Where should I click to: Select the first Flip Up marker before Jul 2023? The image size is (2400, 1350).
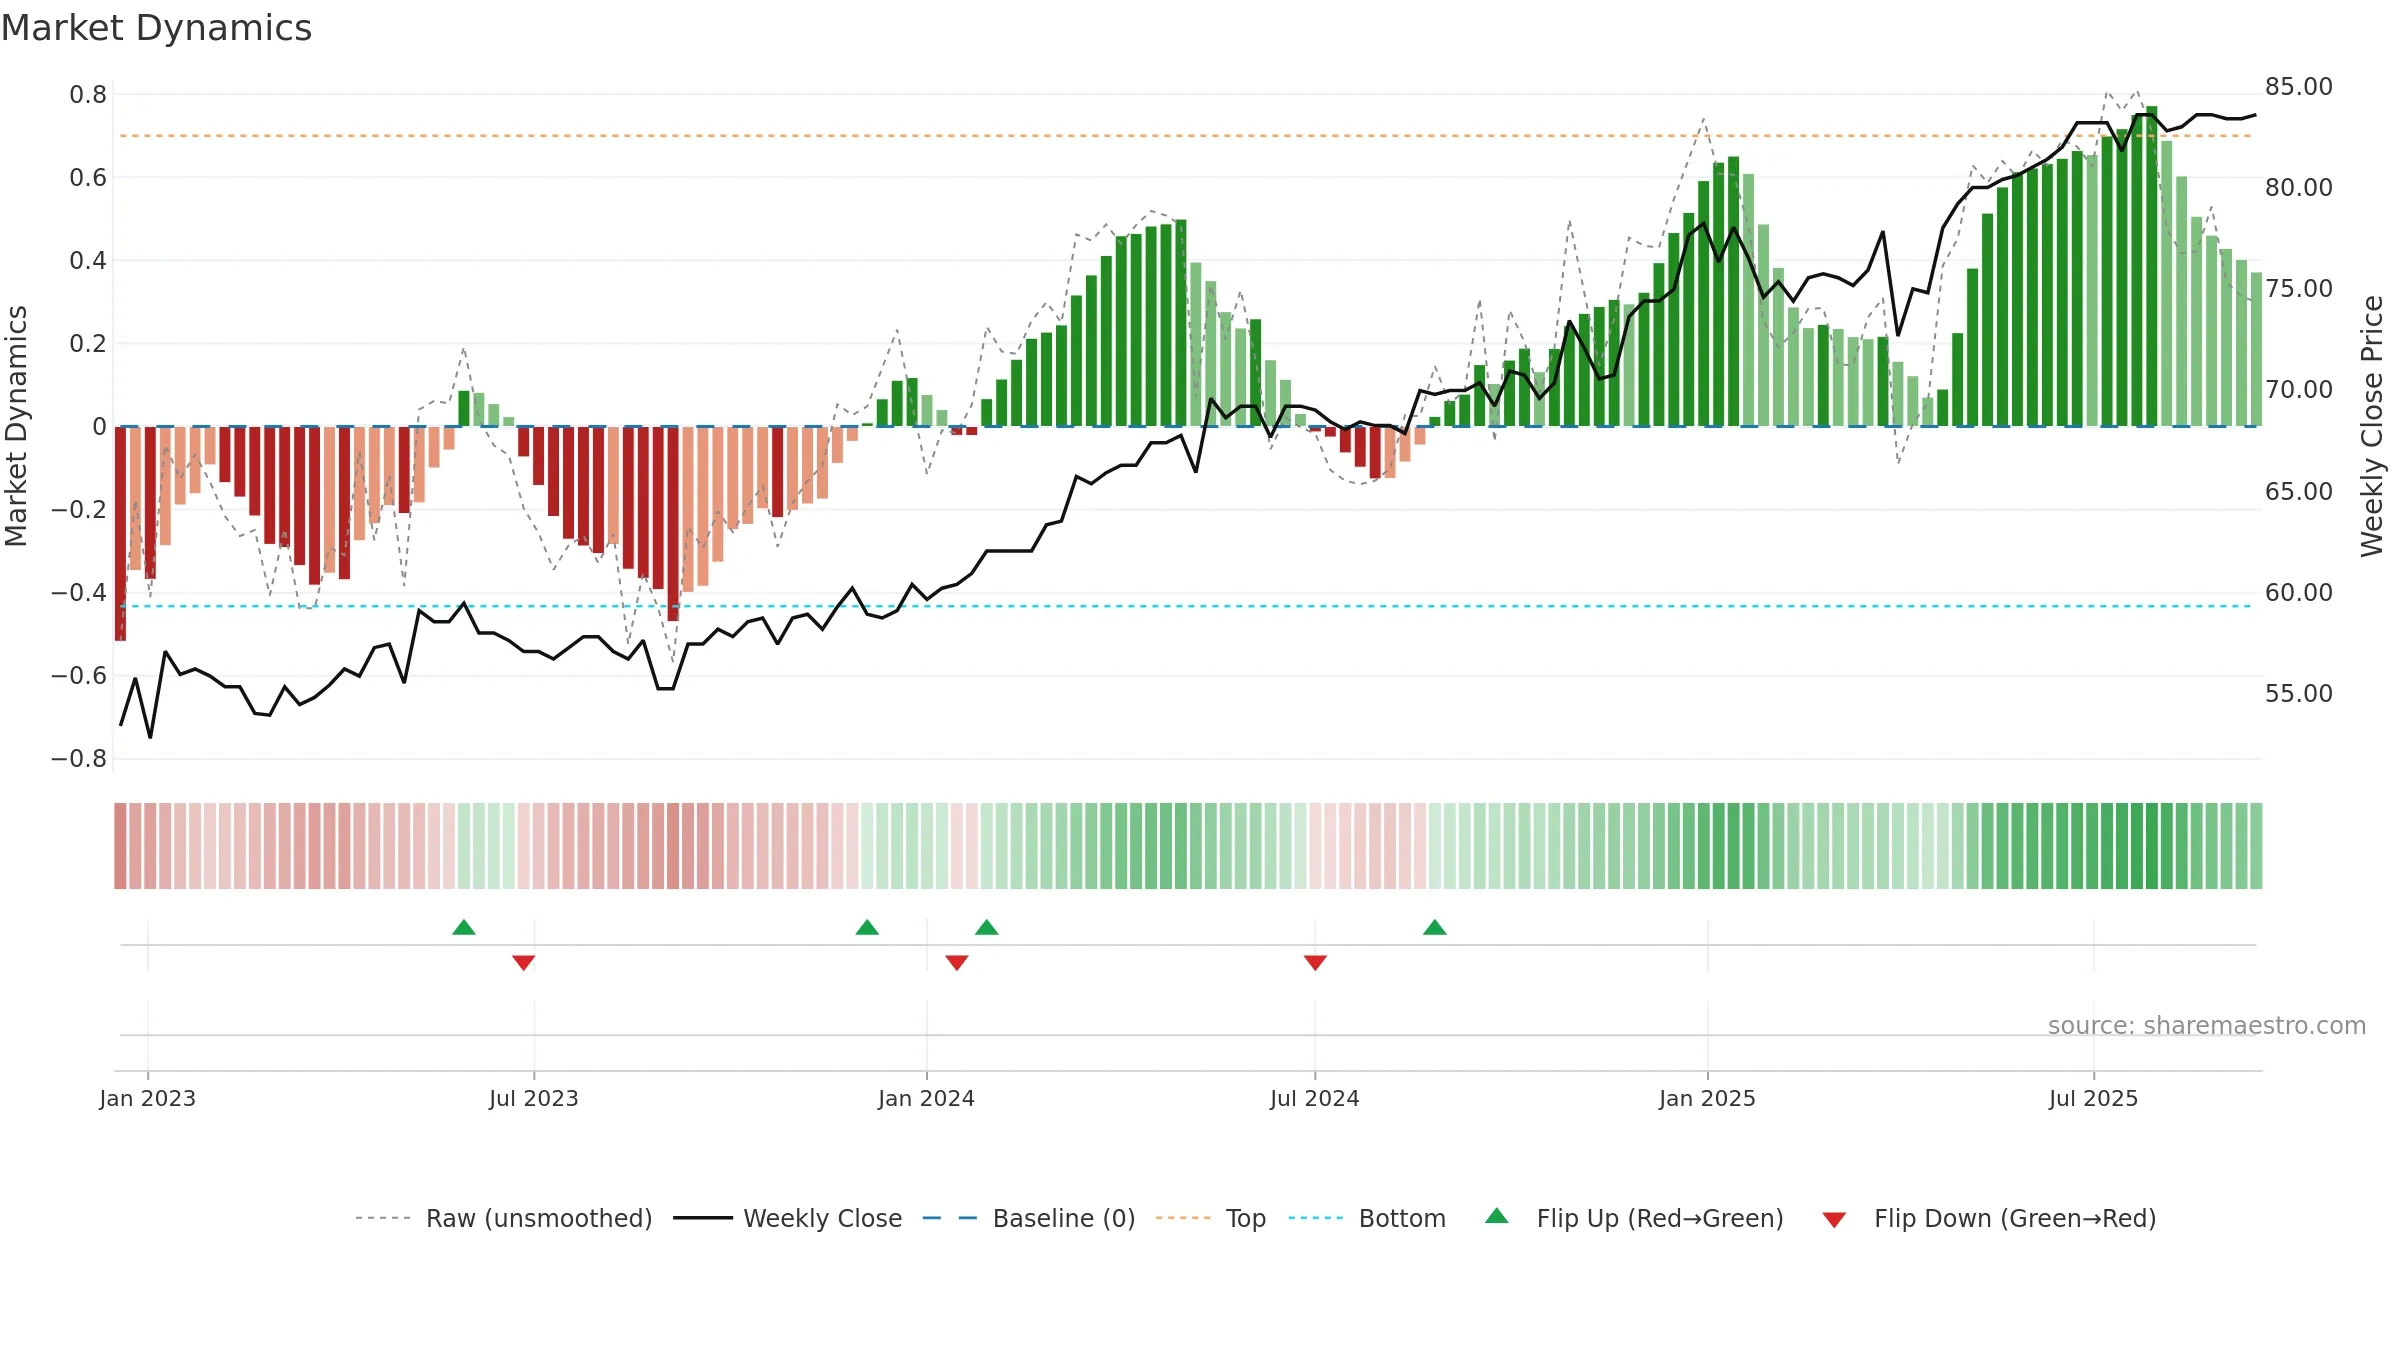click(x=464, y=927)
